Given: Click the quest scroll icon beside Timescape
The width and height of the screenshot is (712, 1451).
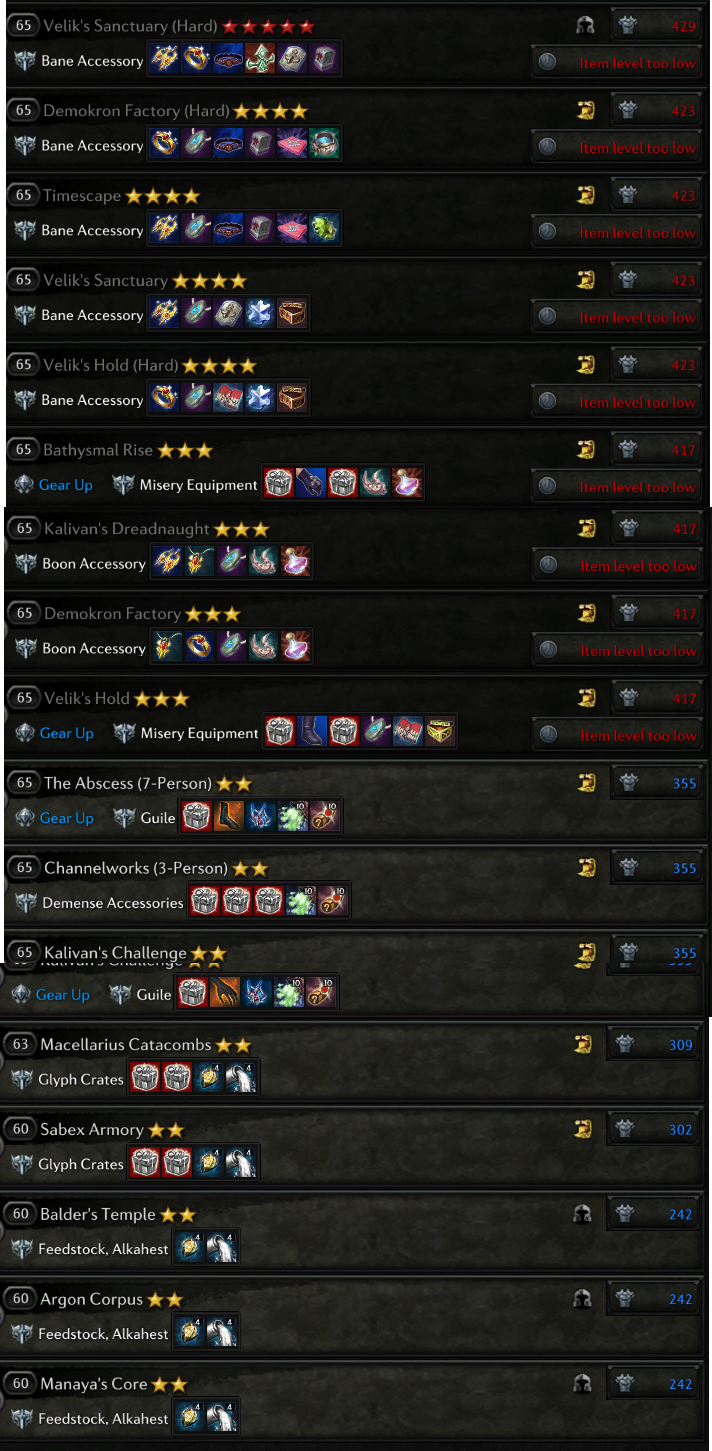Looking at the screenshot, I should 586,196.
